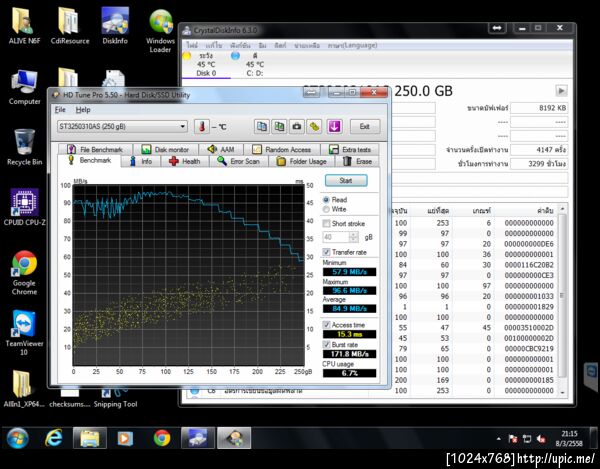
Task: Click the purple download arrow icon in HD Tune
Action: [x=334, y=127]
